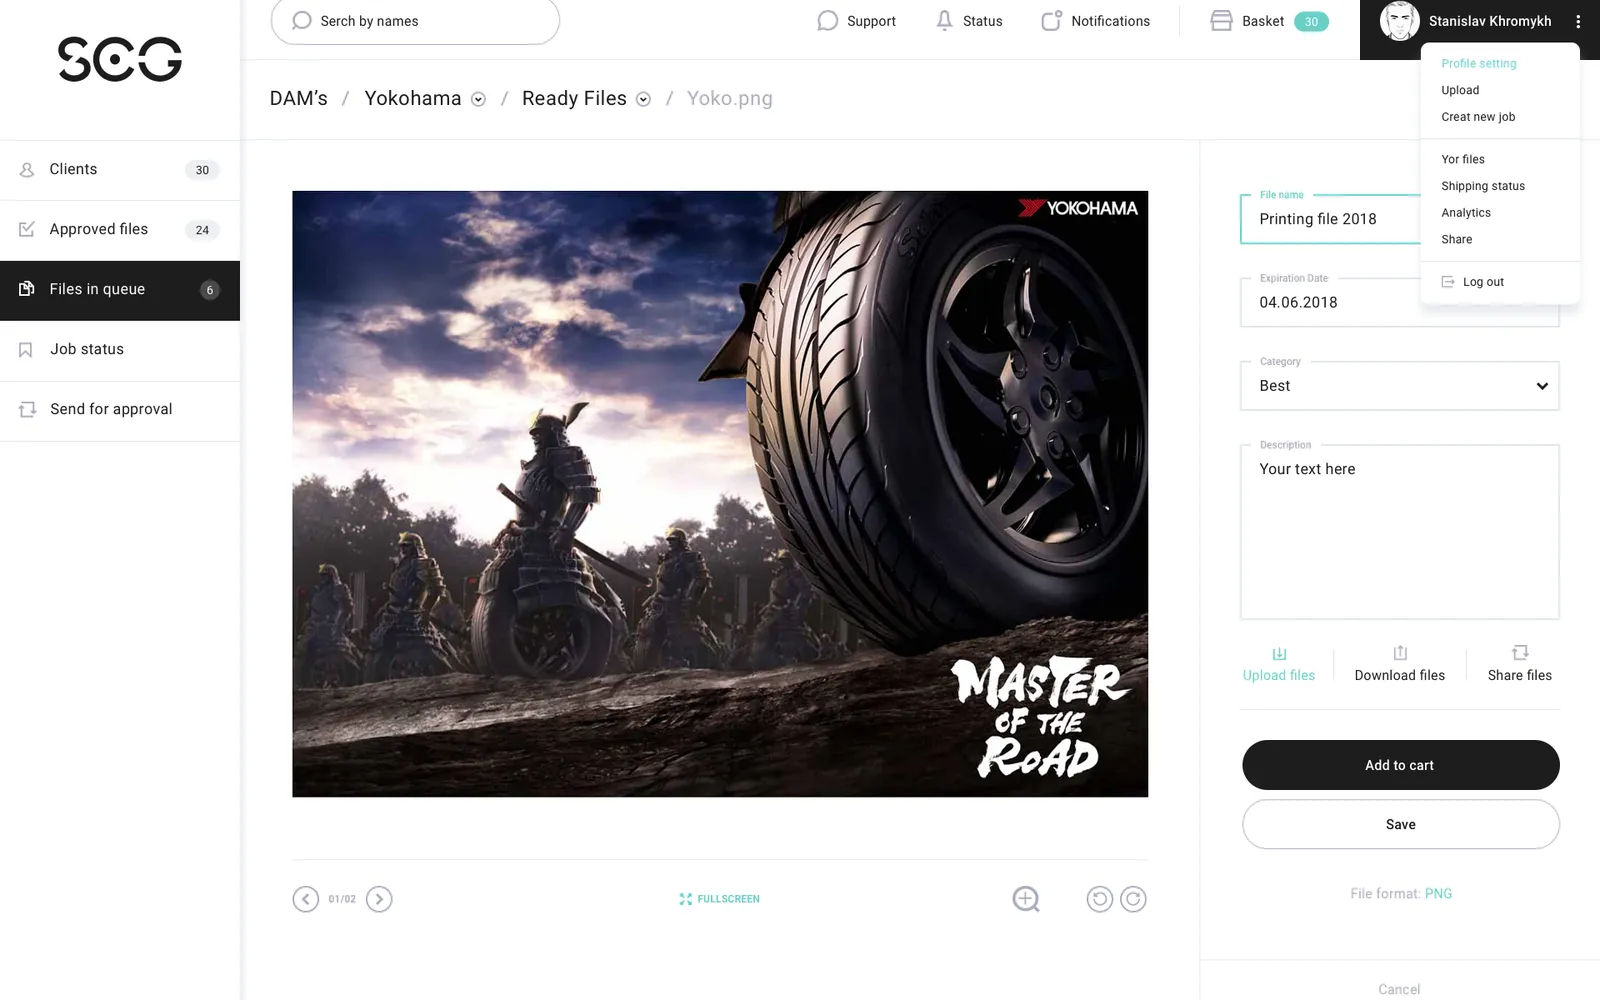Open the Job status sidebar section

click(x=120, y=350)
